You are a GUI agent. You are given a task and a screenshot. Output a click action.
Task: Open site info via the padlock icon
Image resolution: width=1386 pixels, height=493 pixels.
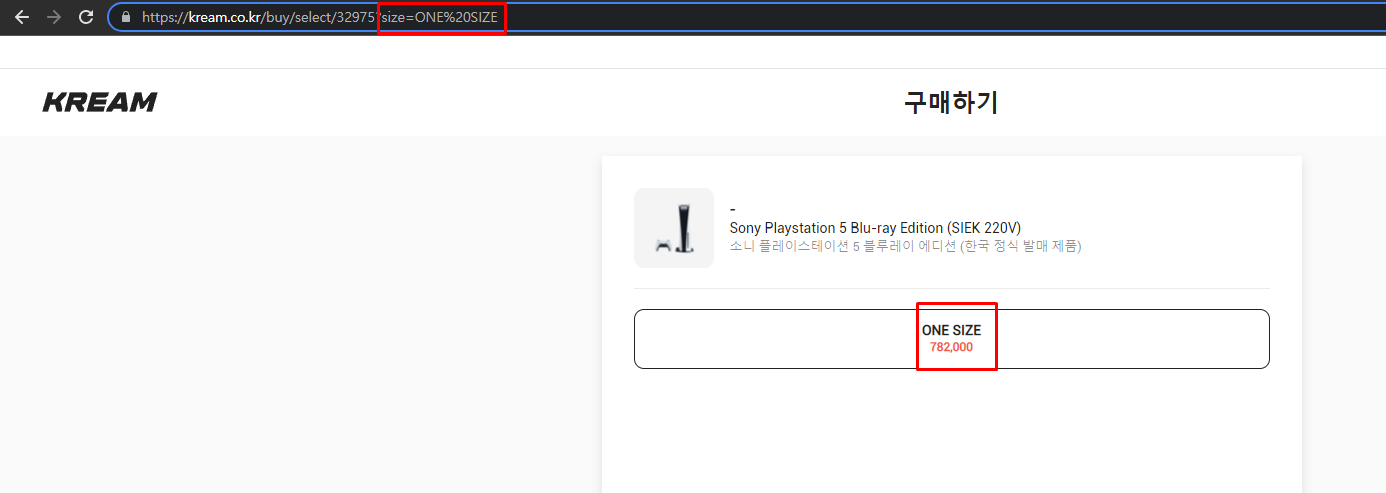coord(126,17)
